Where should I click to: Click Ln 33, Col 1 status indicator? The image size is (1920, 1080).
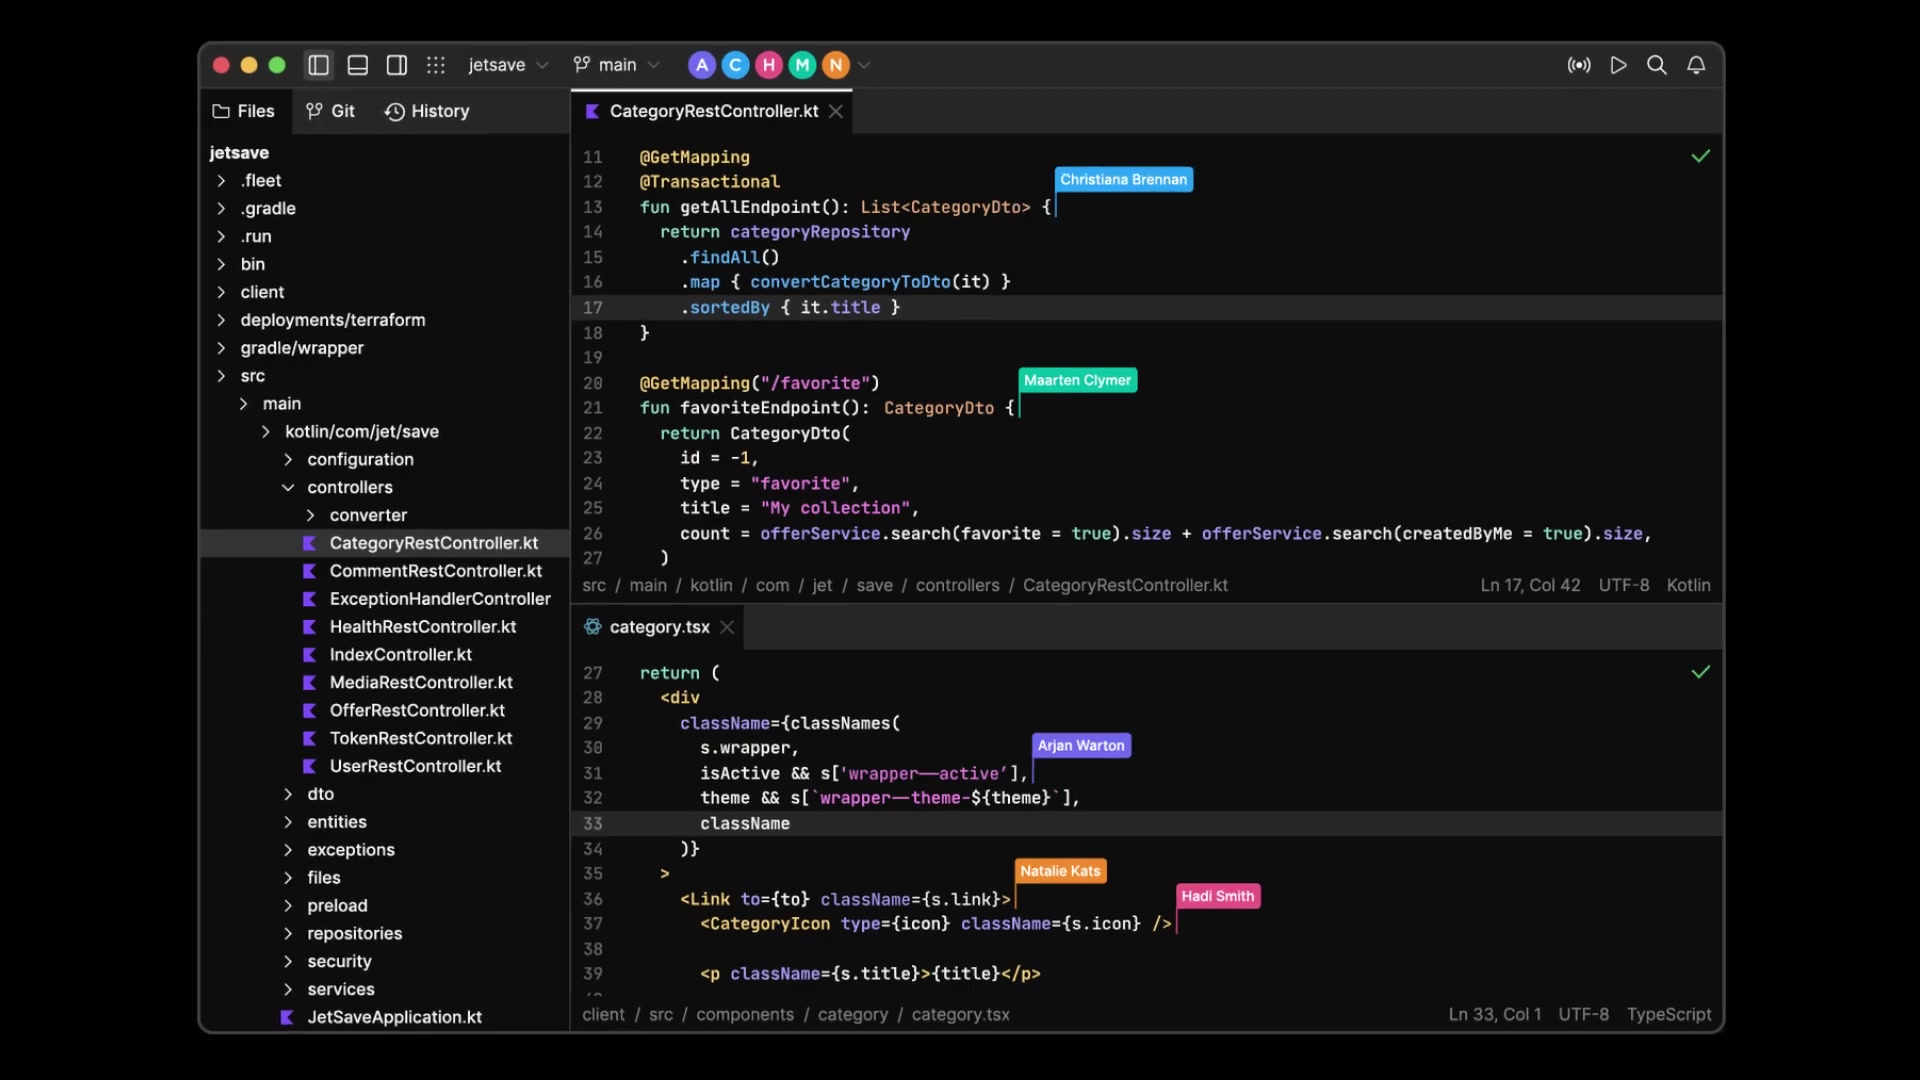click(1495, 1014)
